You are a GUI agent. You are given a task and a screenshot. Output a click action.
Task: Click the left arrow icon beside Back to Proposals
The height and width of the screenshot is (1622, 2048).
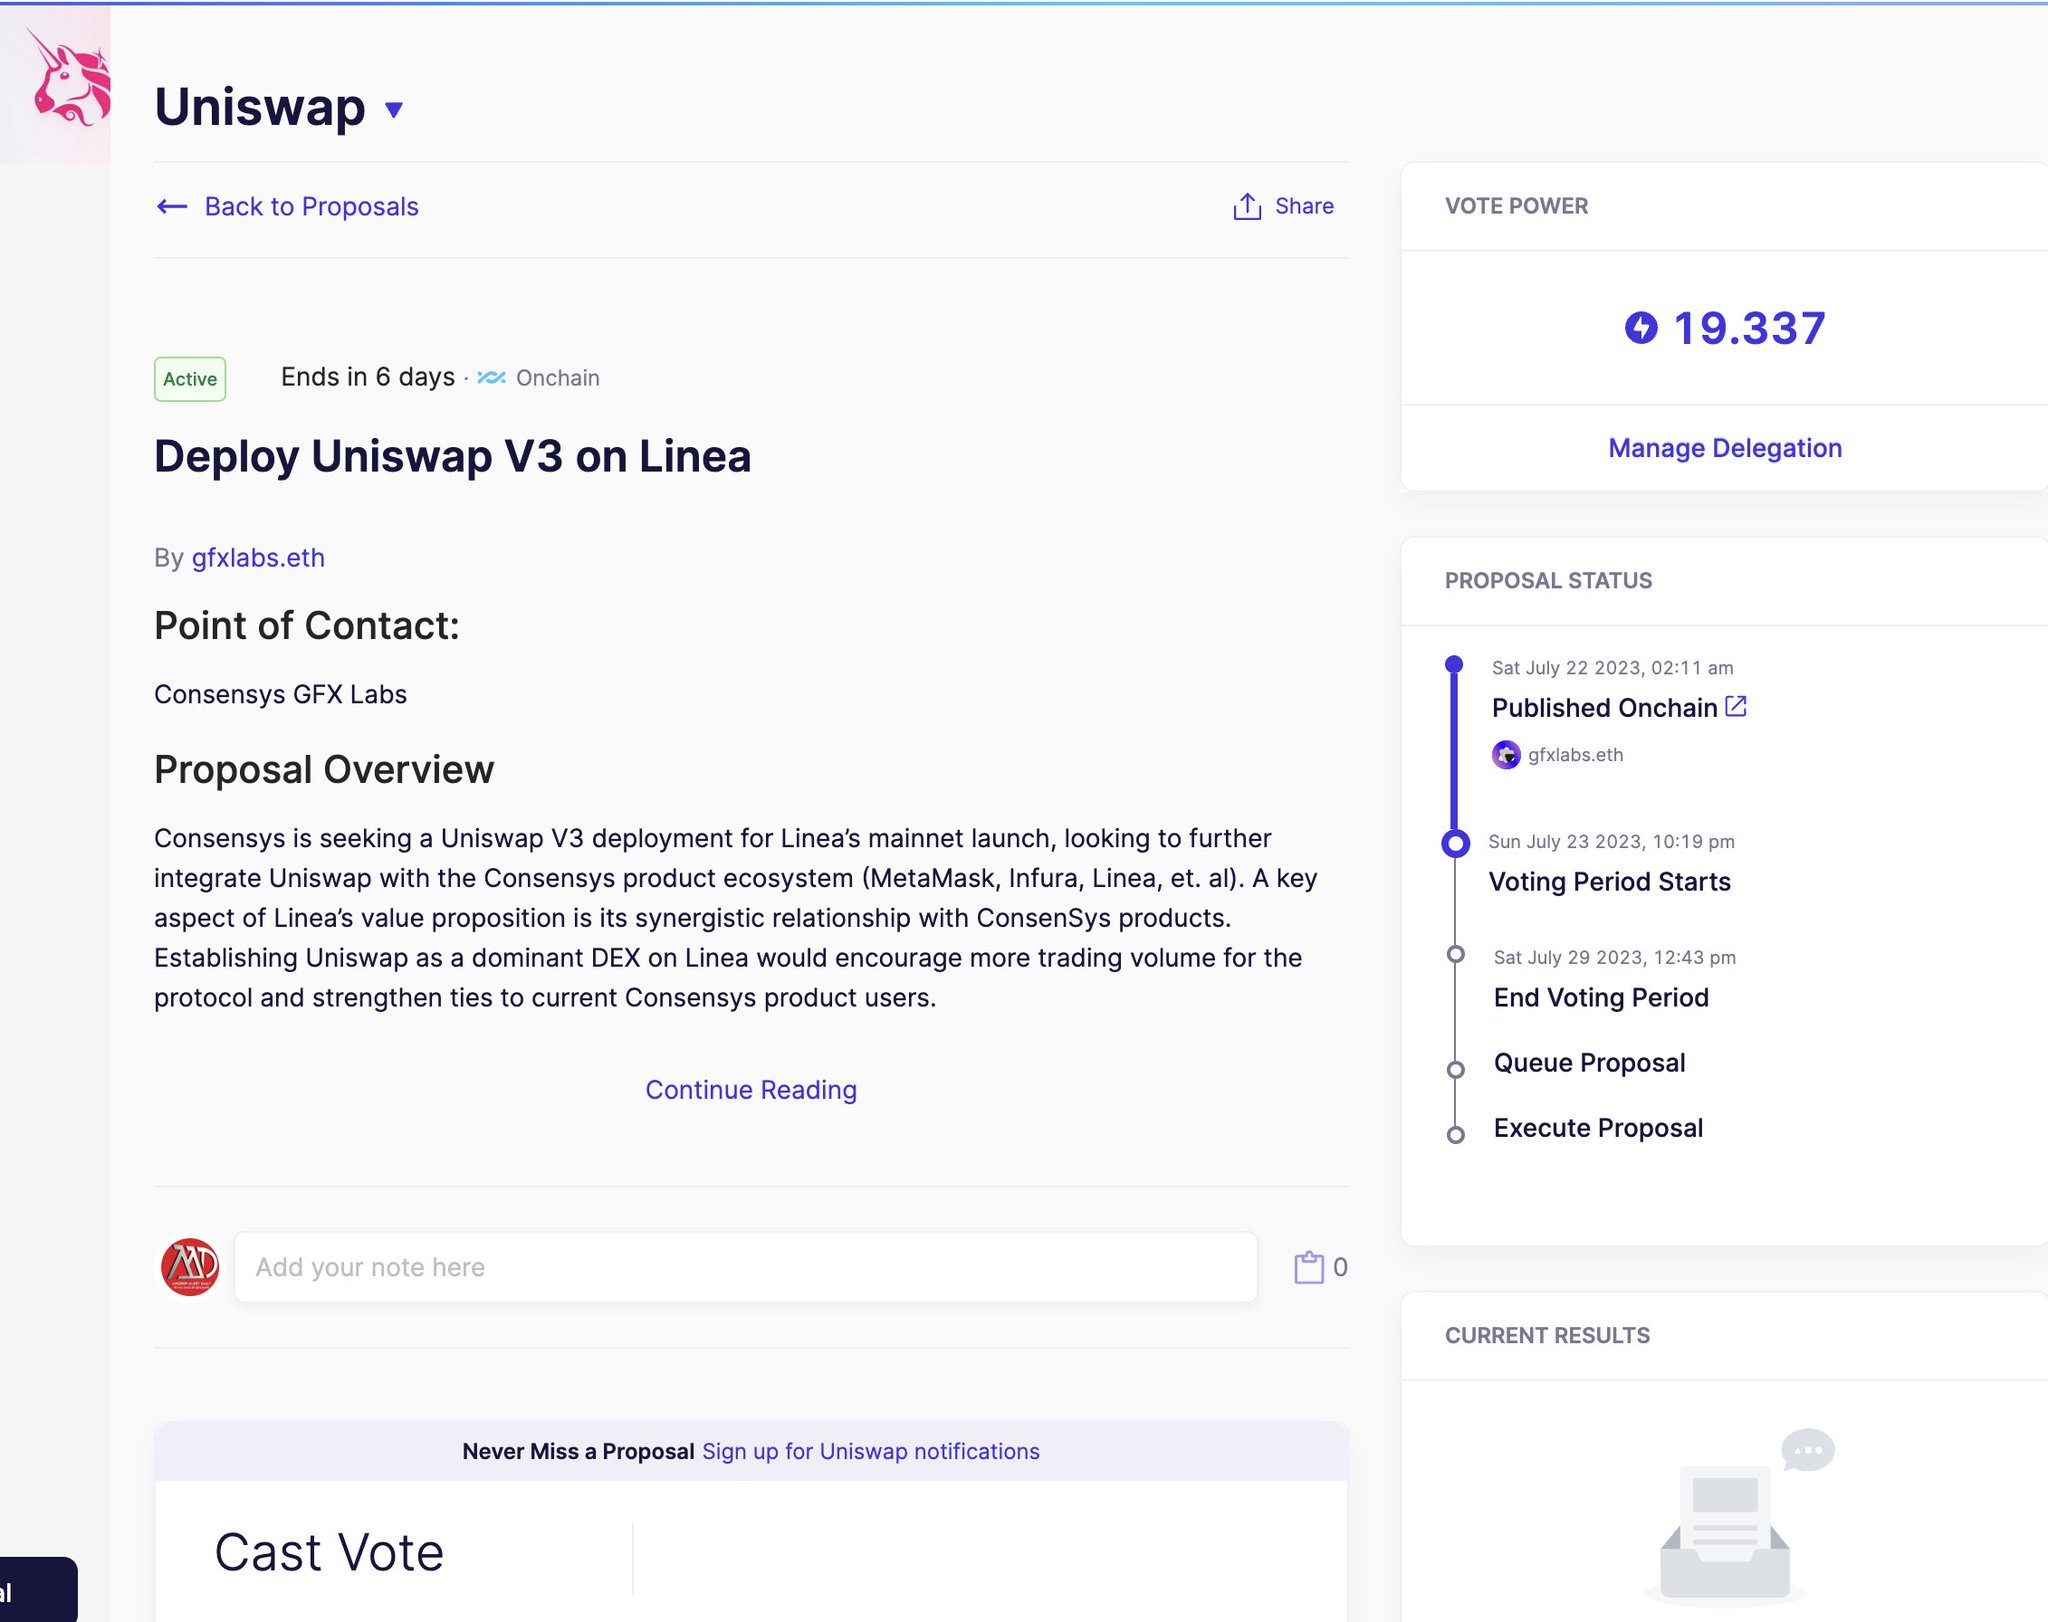coord(172,206)
